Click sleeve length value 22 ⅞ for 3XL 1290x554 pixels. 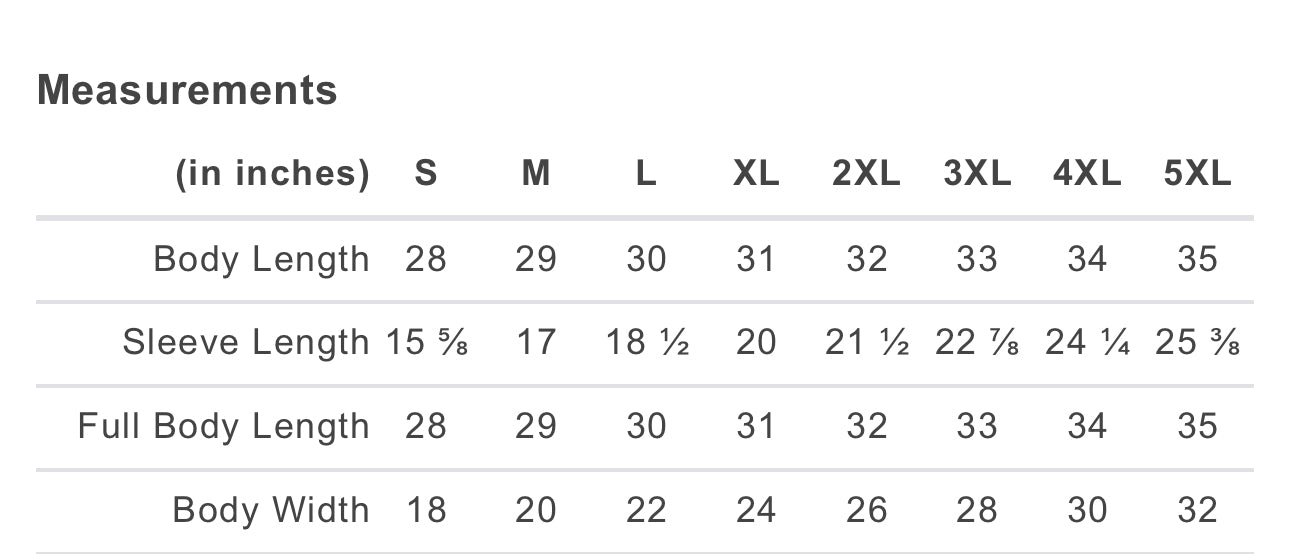[x=977, y=343]
